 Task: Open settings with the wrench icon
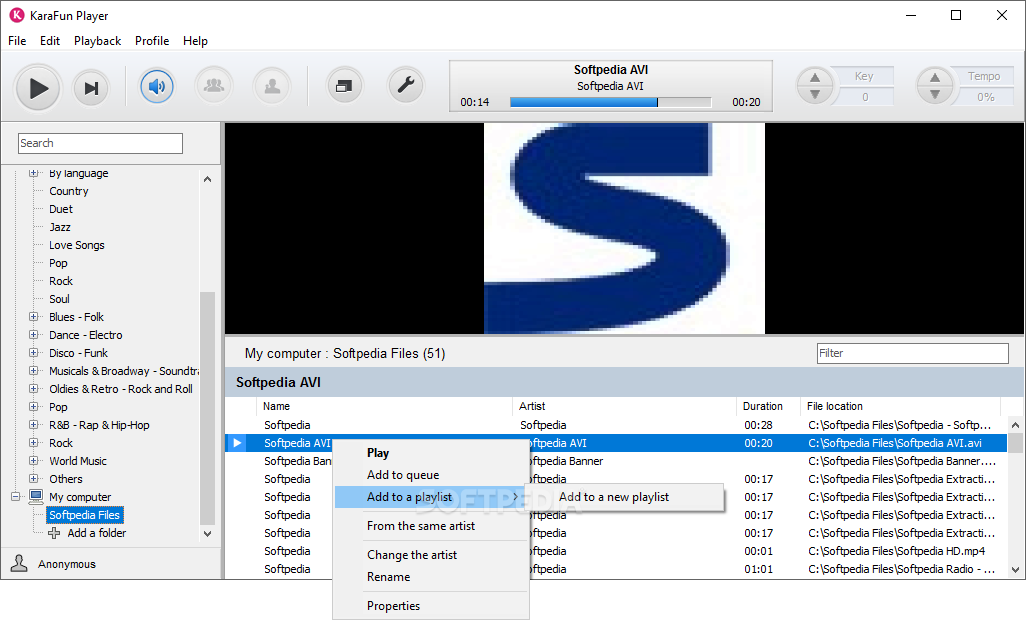pyautogui.click(x=406, y=86)
